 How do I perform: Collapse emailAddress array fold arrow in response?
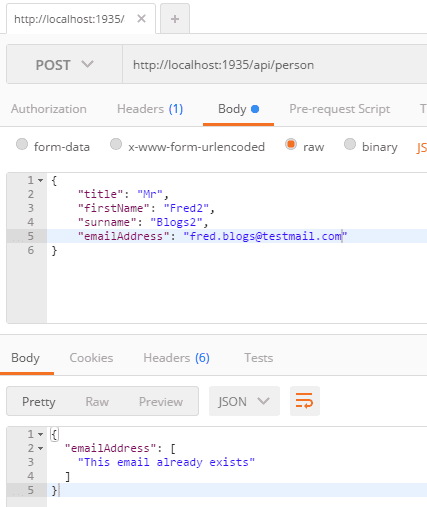[x=40, y=448]
